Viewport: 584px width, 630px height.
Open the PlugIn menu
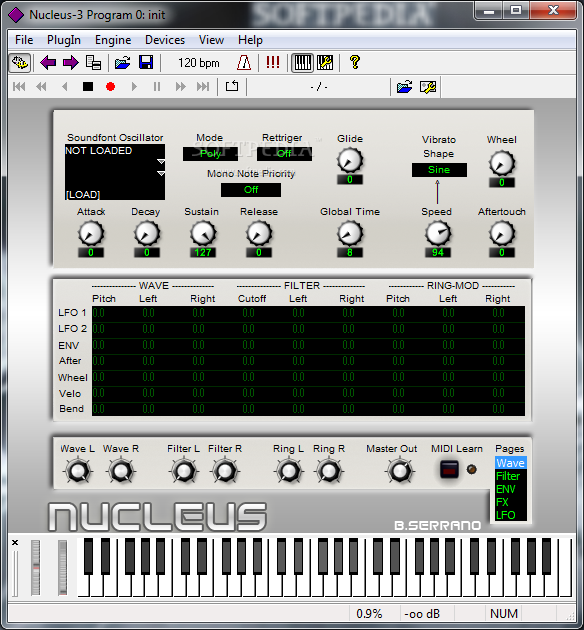pyautogui.click(x=64, y=40)
